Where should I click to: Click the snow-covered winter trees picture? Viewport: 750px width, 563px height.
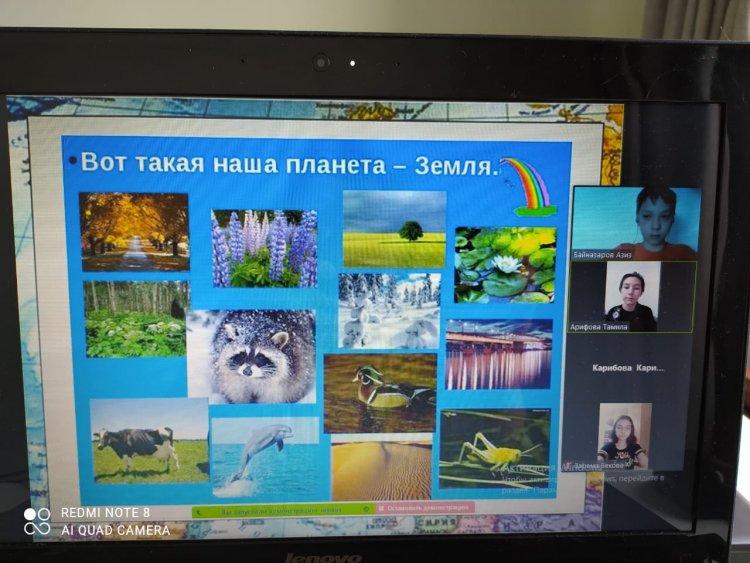(x=389, y=311)
